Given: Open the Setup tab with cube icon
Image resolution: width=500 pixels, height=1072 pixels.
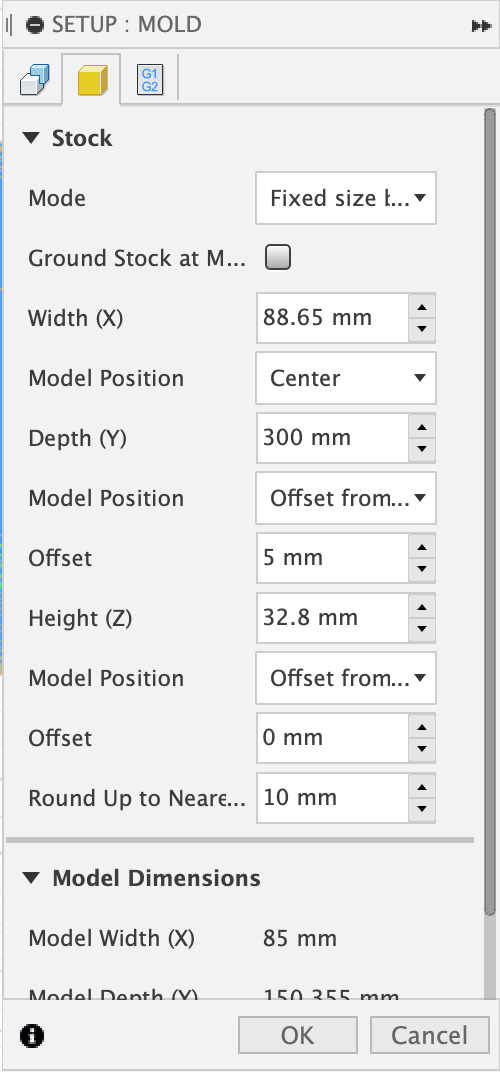Looking at the screenshot, I should 34,79.
